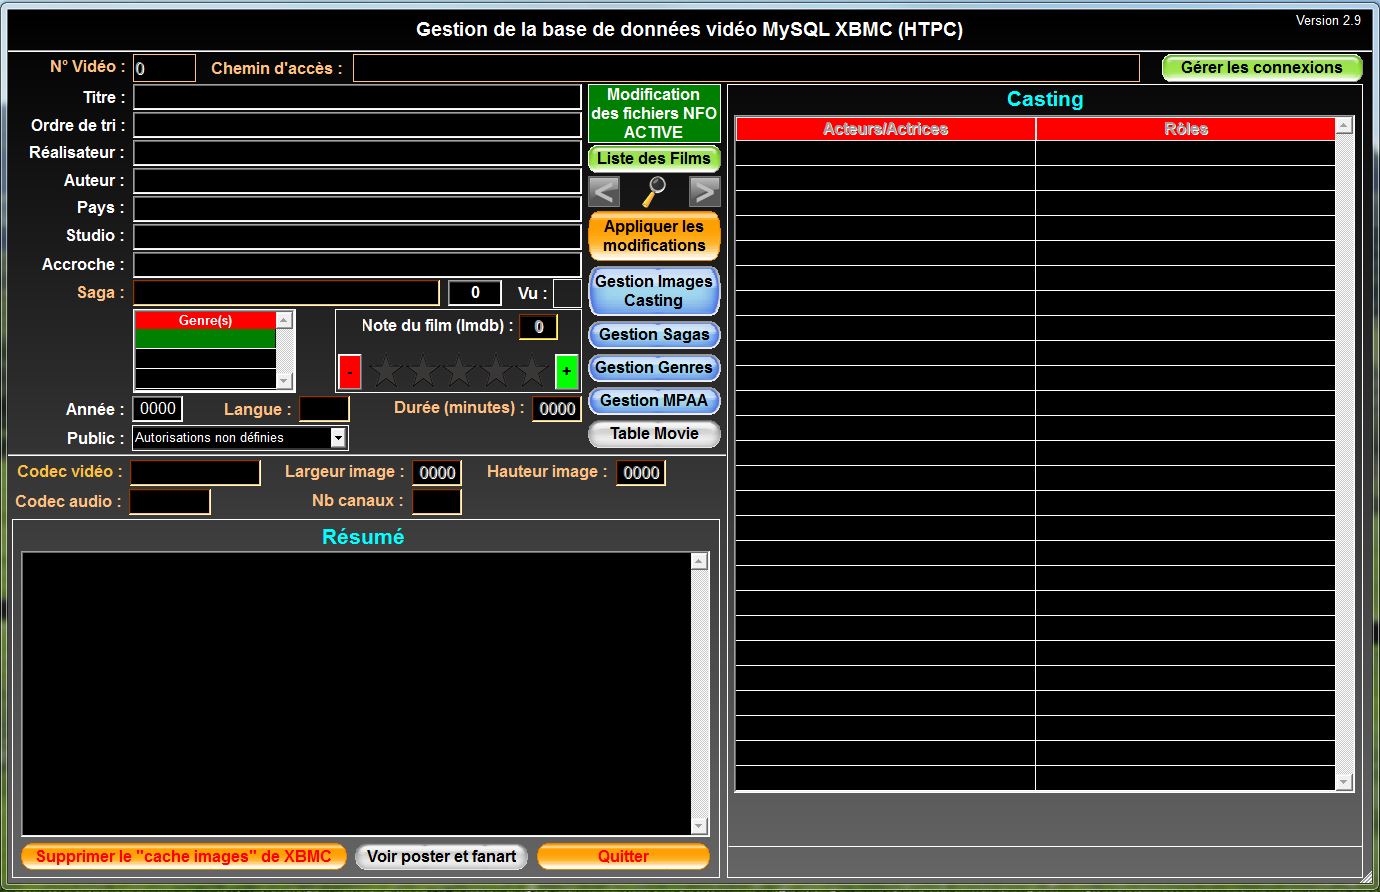Open the Public authorisations dropdown
The width and height of the screenshot is (1380, 892).
[x=338, y=438]
